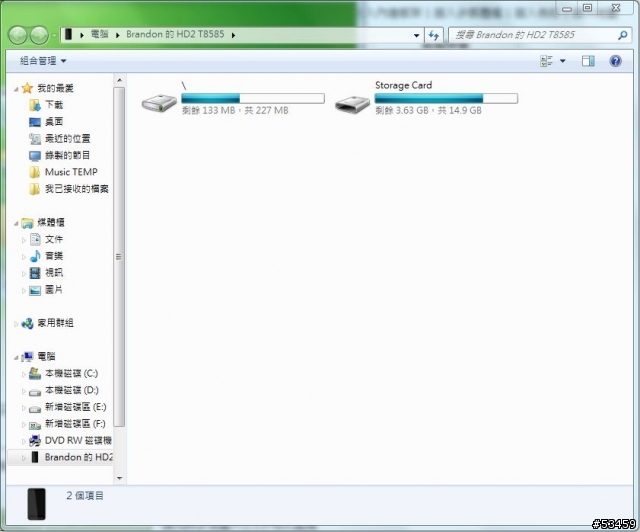640x532 pixels.
Task: Select the 圖片 library
Action: pos(54,290)
